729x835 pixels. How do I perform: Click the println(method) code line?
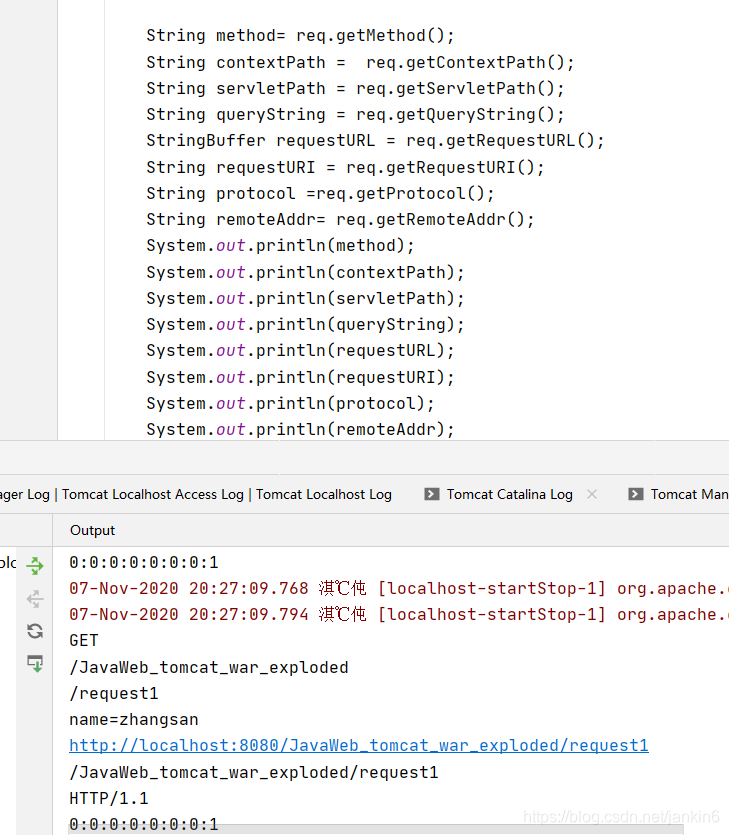pyautogui.click(x=281, y=245)
